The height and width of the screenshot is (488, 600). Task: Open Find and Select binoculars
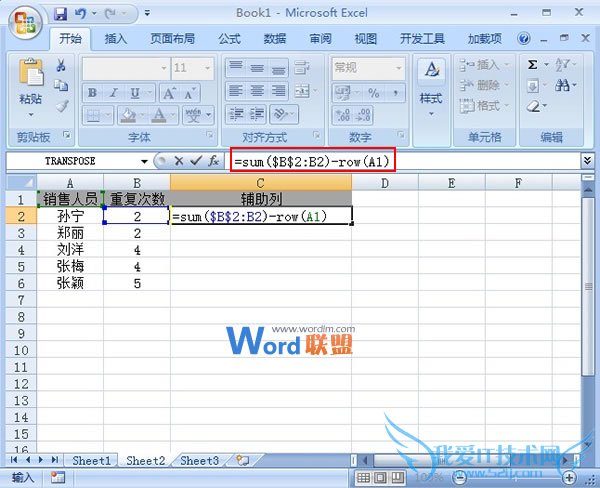click(x=562, y=85)
